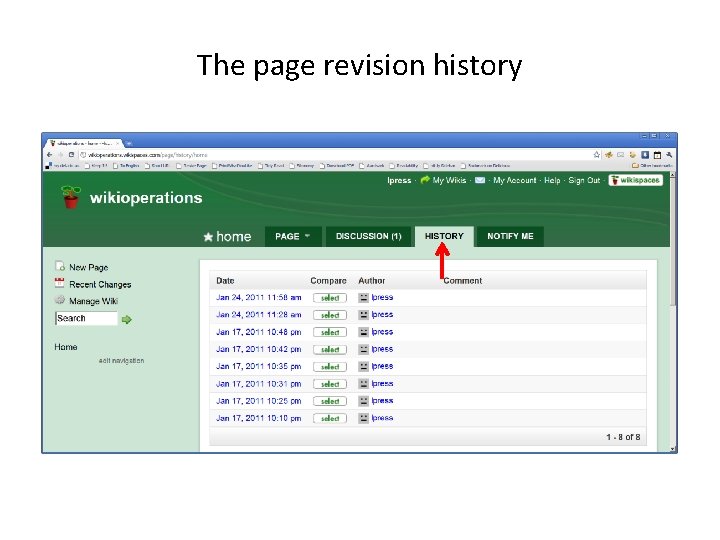Open Recent Changes link
Image resolution: width=720 pixels, height=540 pixels.
[100, 285]
